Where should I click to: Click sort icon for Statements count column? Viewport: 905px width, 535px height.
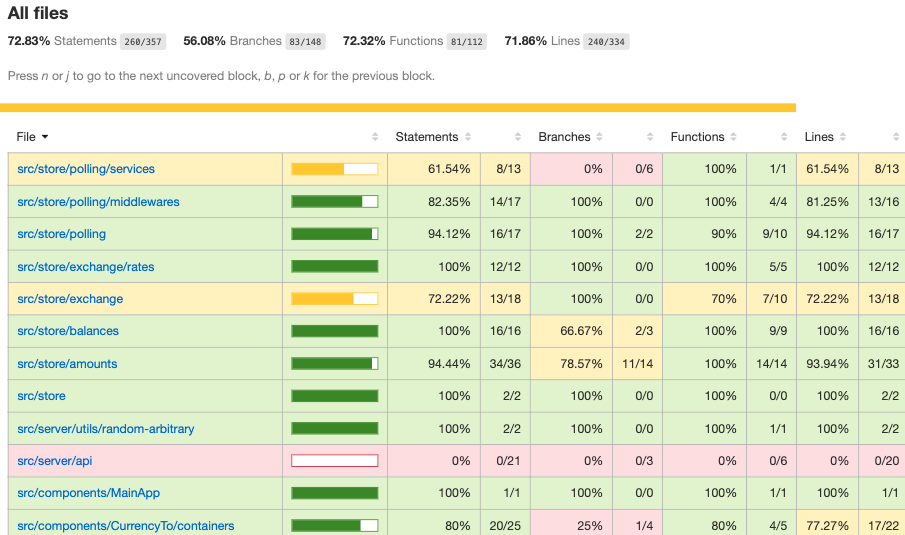518,137
